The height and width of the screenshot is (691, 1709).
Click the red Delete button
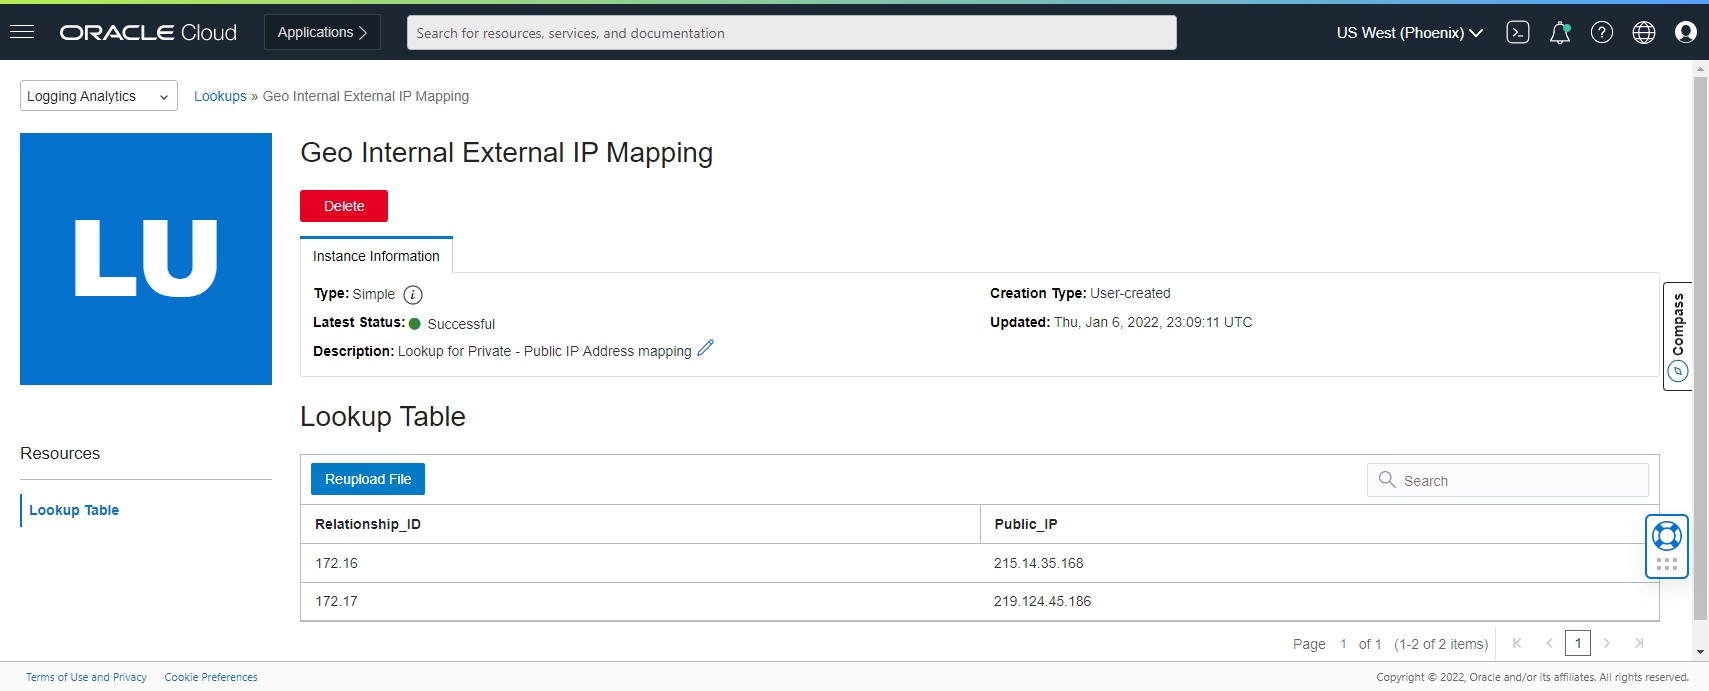point(344,206)
